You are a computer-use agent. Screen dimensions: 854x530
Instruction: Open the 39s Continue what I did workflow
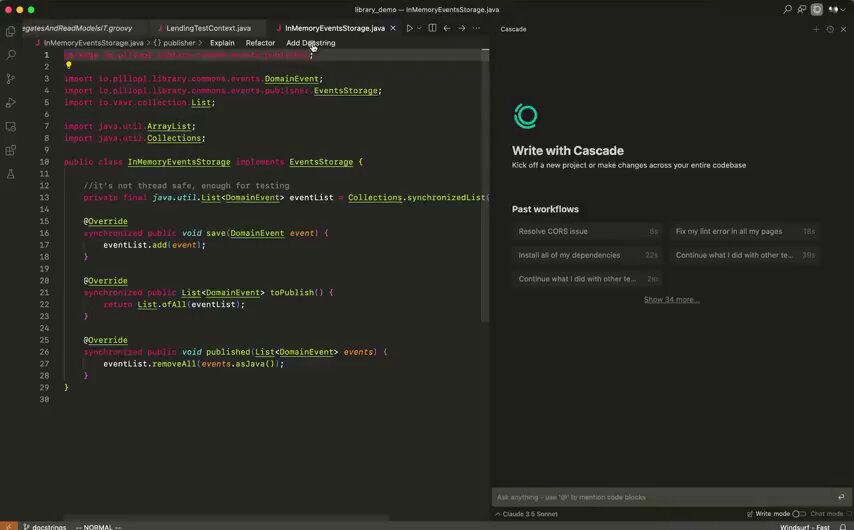tap(745, 255)
